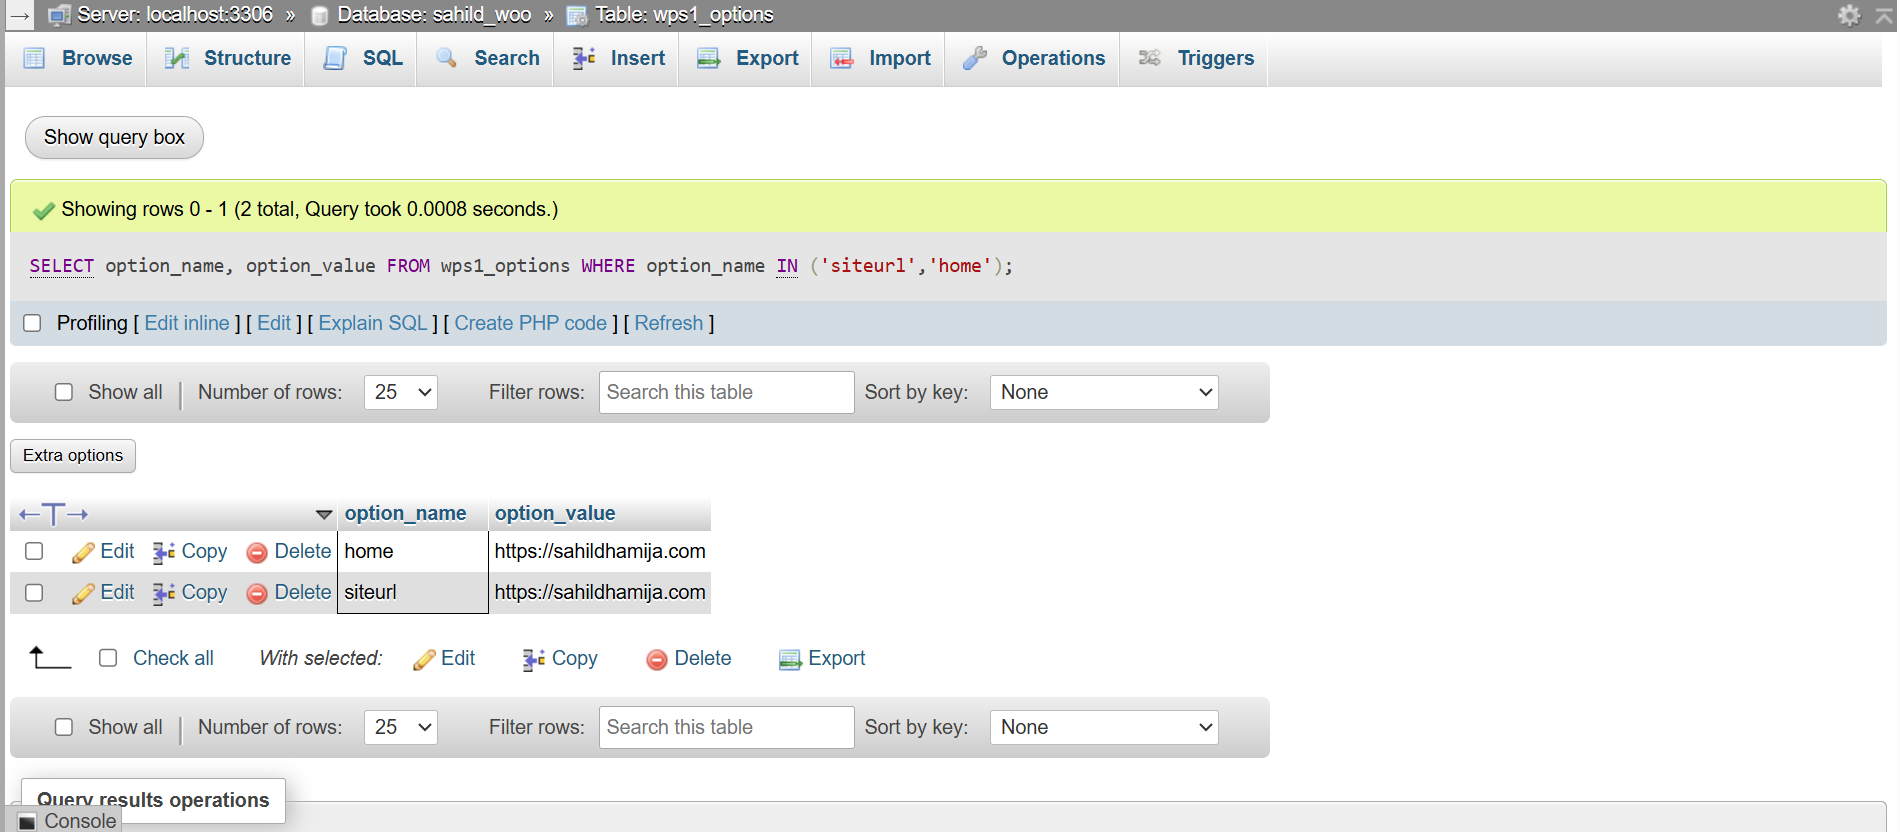The image size is (1900, 832).
Task: Sort by option_value column header
Action: [555, 513]
